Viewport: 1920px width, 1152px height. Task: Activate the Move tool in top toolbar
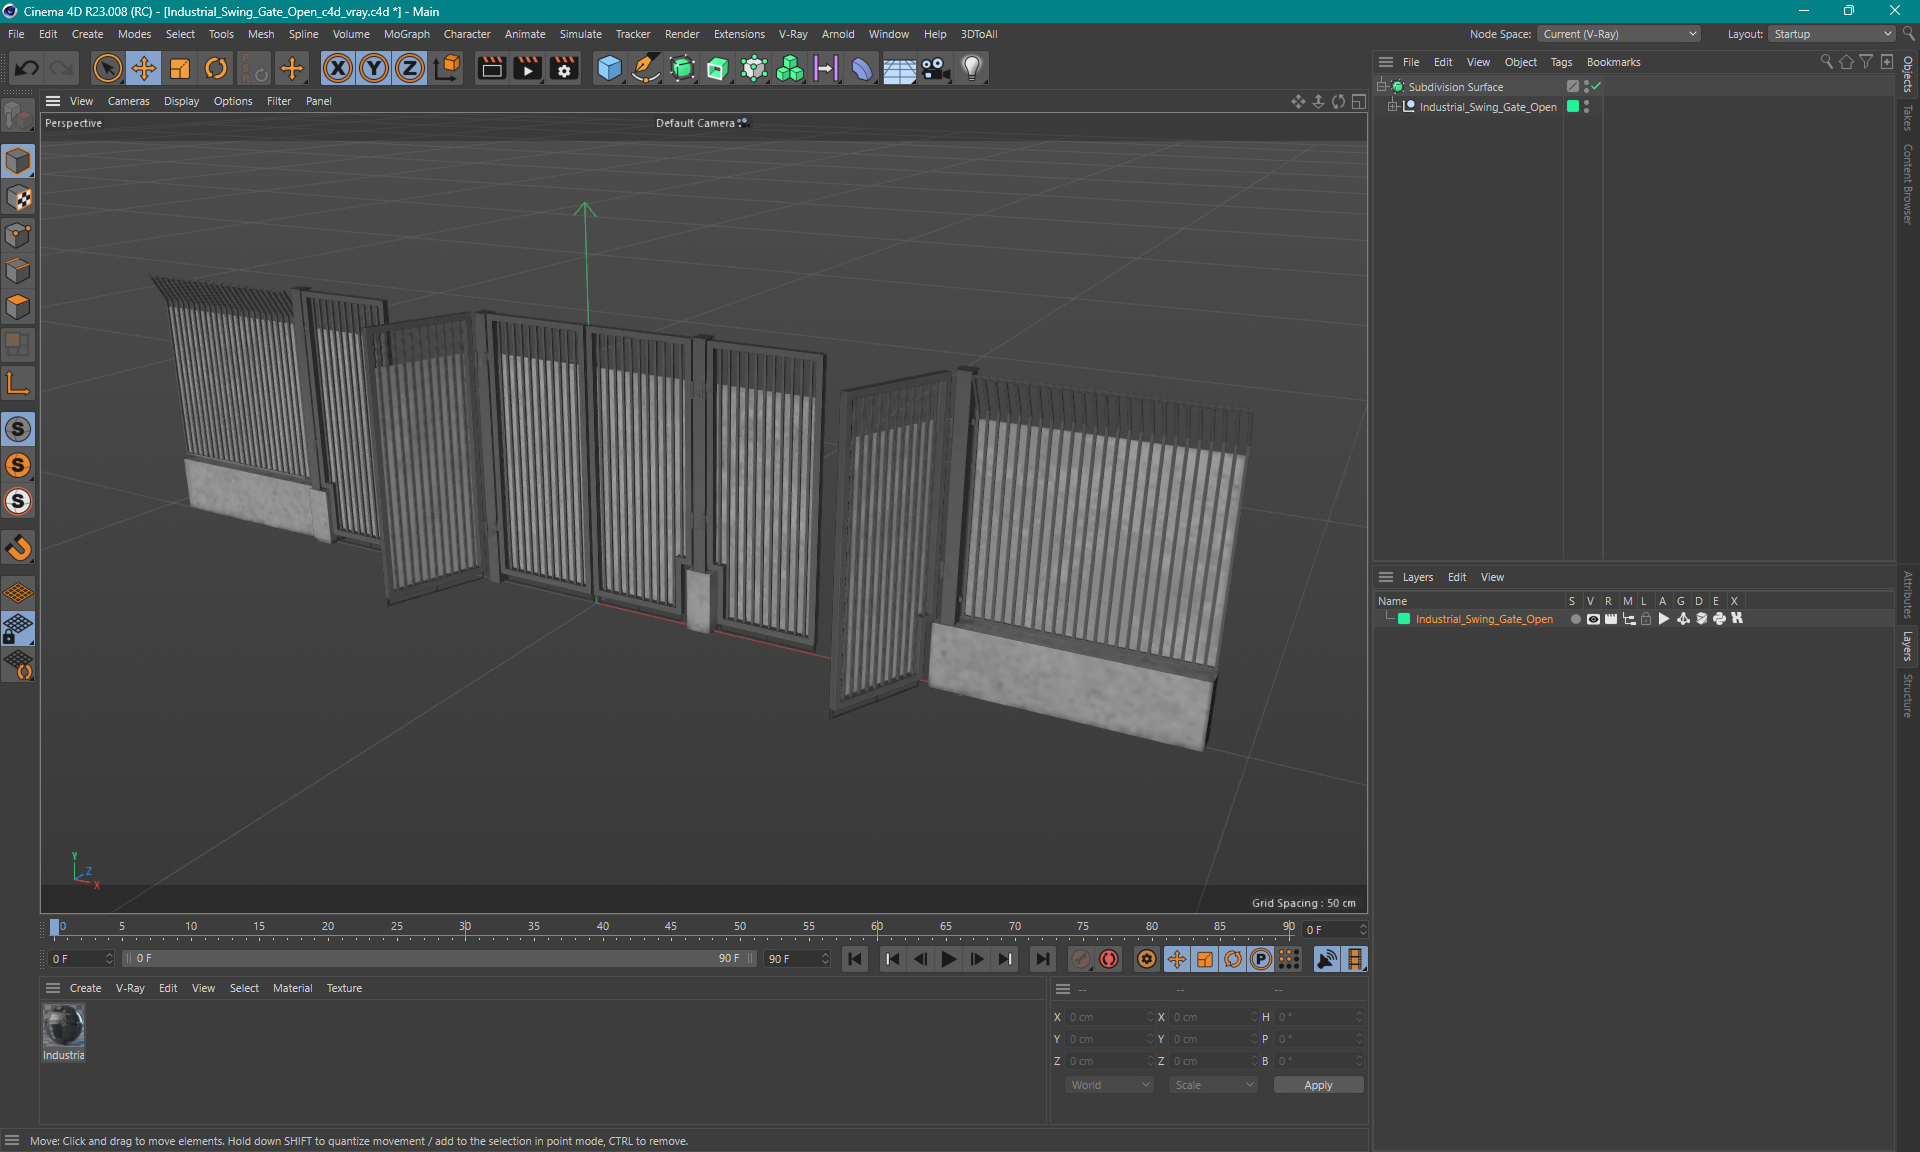click(x=144, y=68)
